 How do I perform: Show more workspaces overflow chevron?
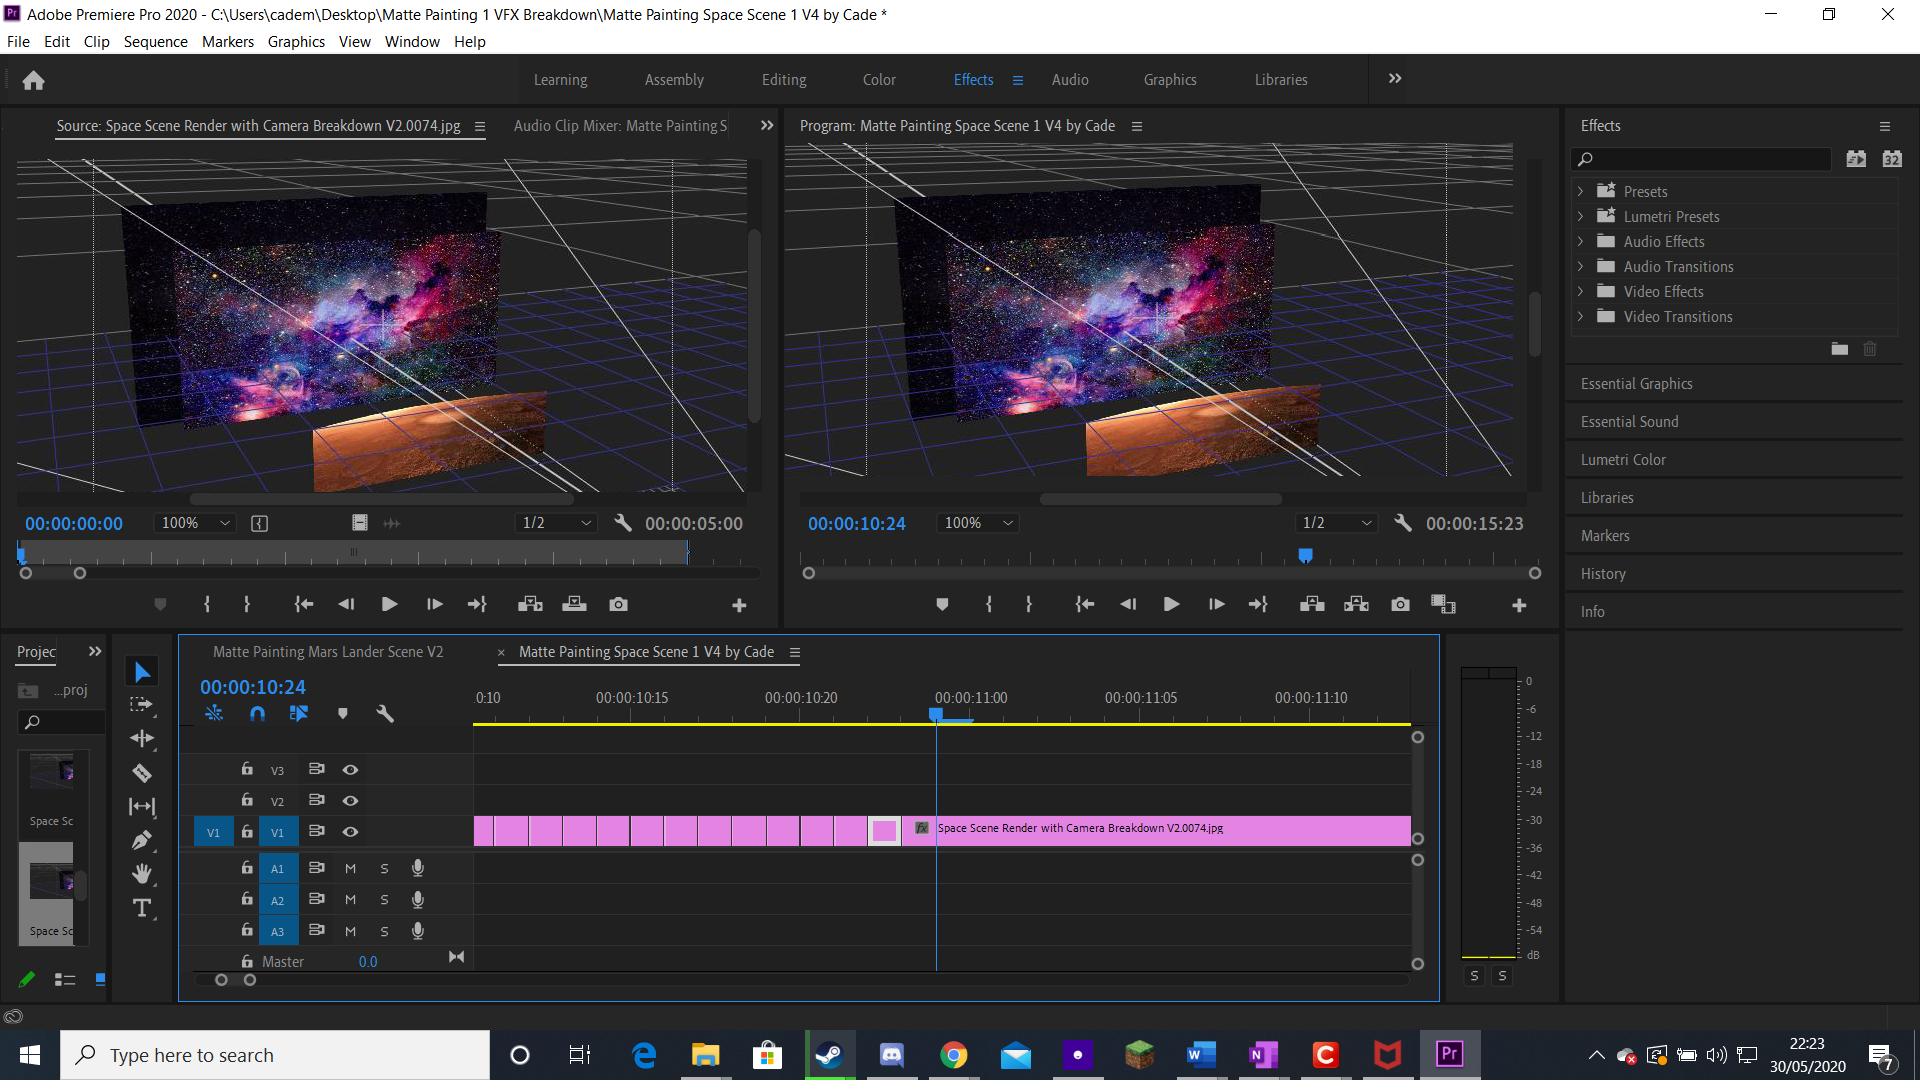tap(1395, 79)
